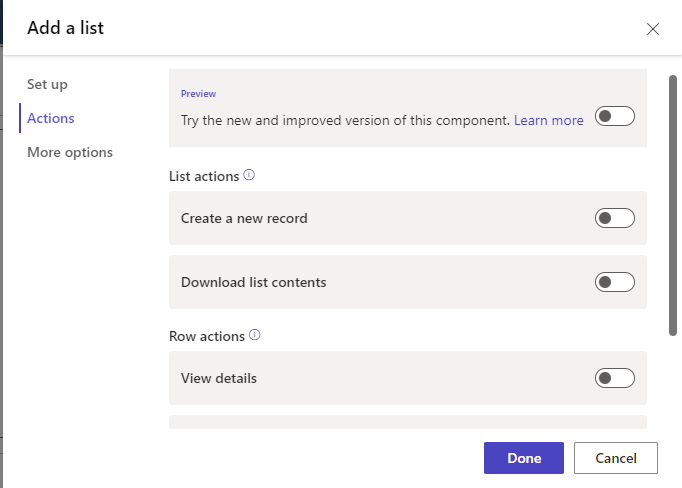Select the Actions tab
Screen dimensions: 682x488
coord(51,118)
